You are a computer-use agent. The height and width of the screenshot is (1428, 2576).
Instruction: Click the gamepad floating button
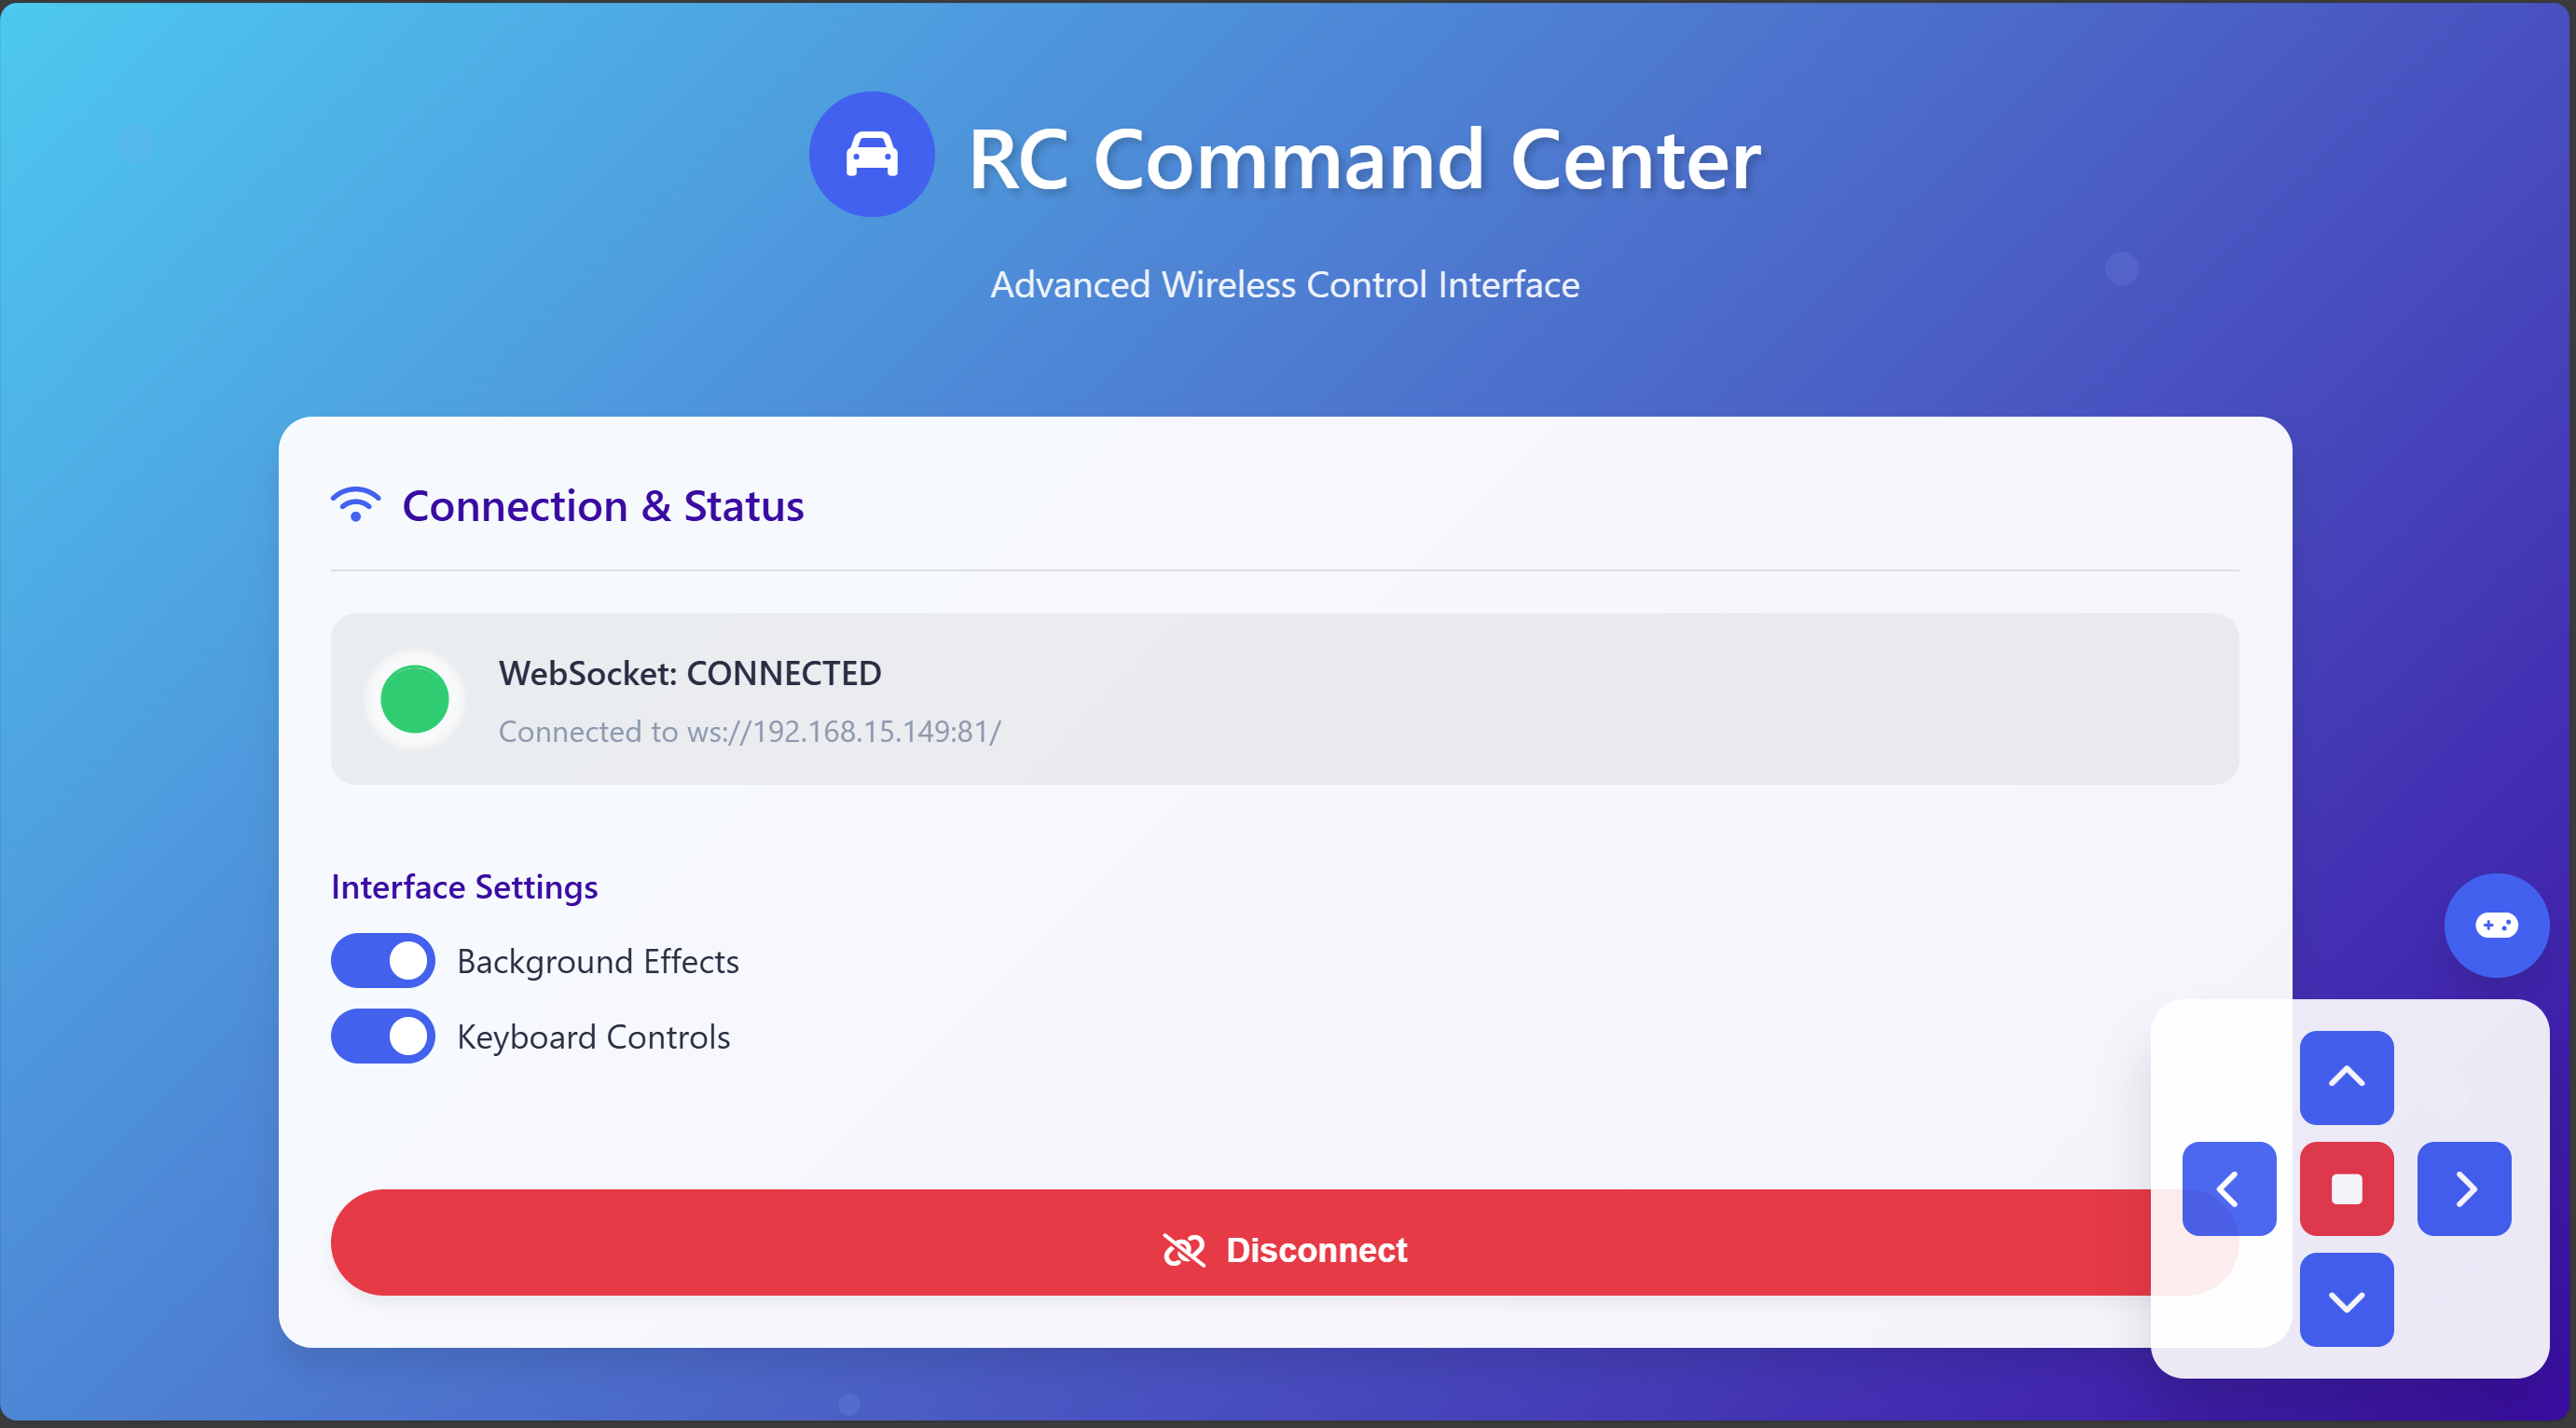point(2495,925)
